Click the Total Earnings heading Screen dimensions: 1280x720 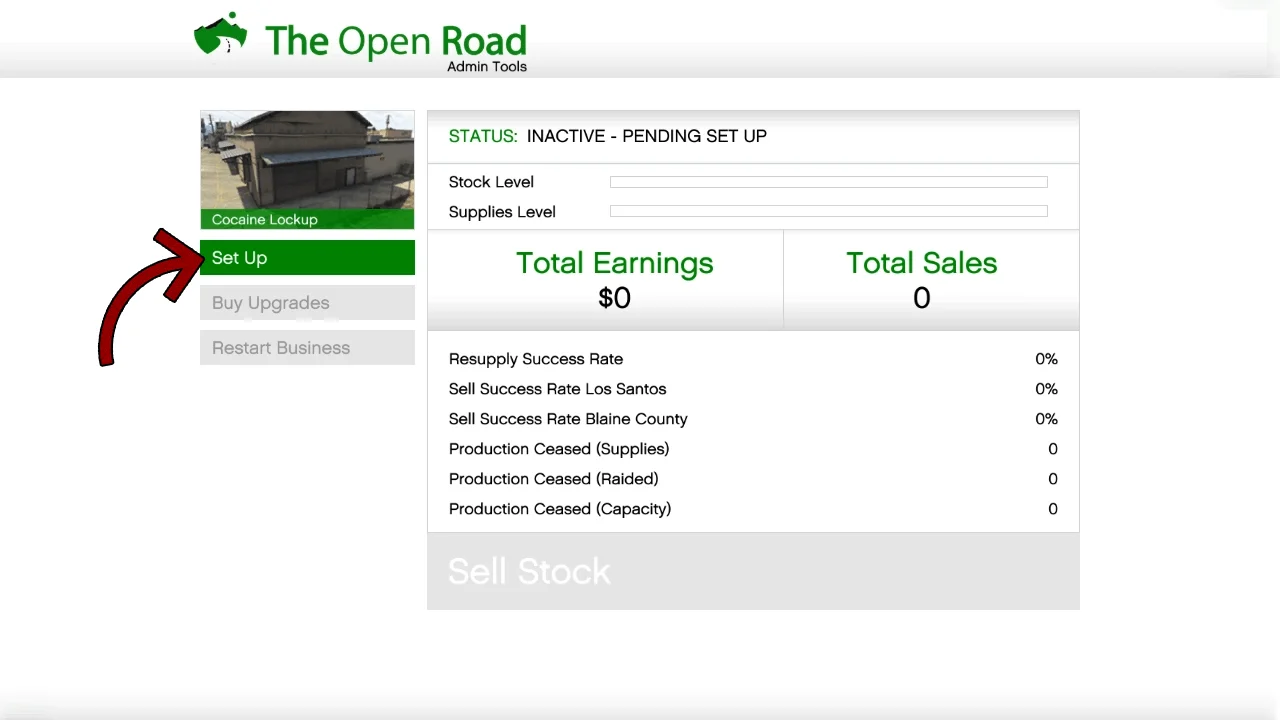pos(614,263)
